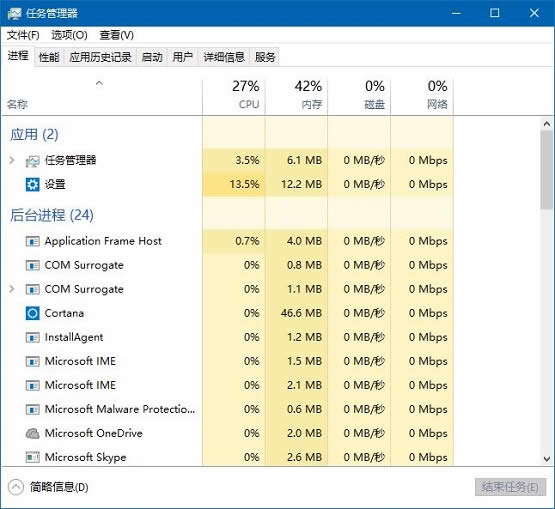
Task: Collapse to 简略信息 view
Action: [x=48, y=487]
